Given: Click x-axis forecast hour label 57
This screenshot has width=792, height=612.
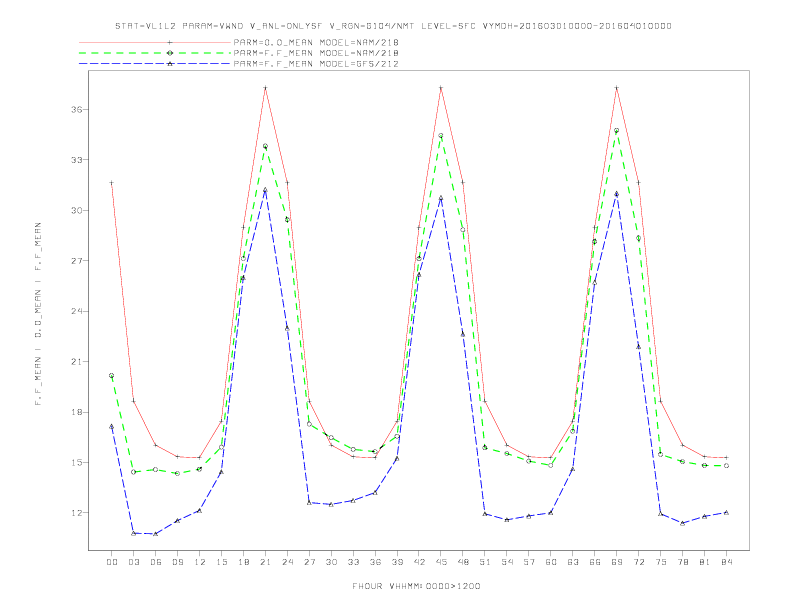Looking at the screenshot, I should 529,562.
